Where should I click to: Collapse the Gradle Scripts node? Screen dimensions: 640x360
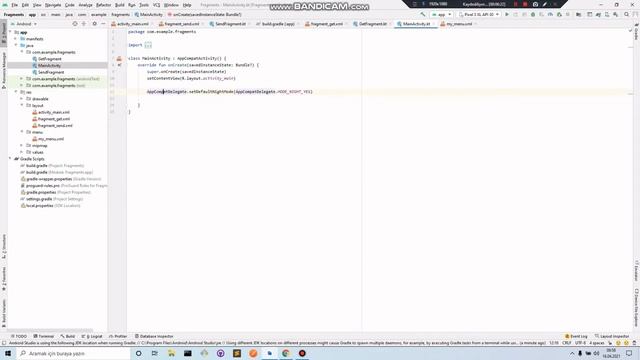click(x=11, y=159)
